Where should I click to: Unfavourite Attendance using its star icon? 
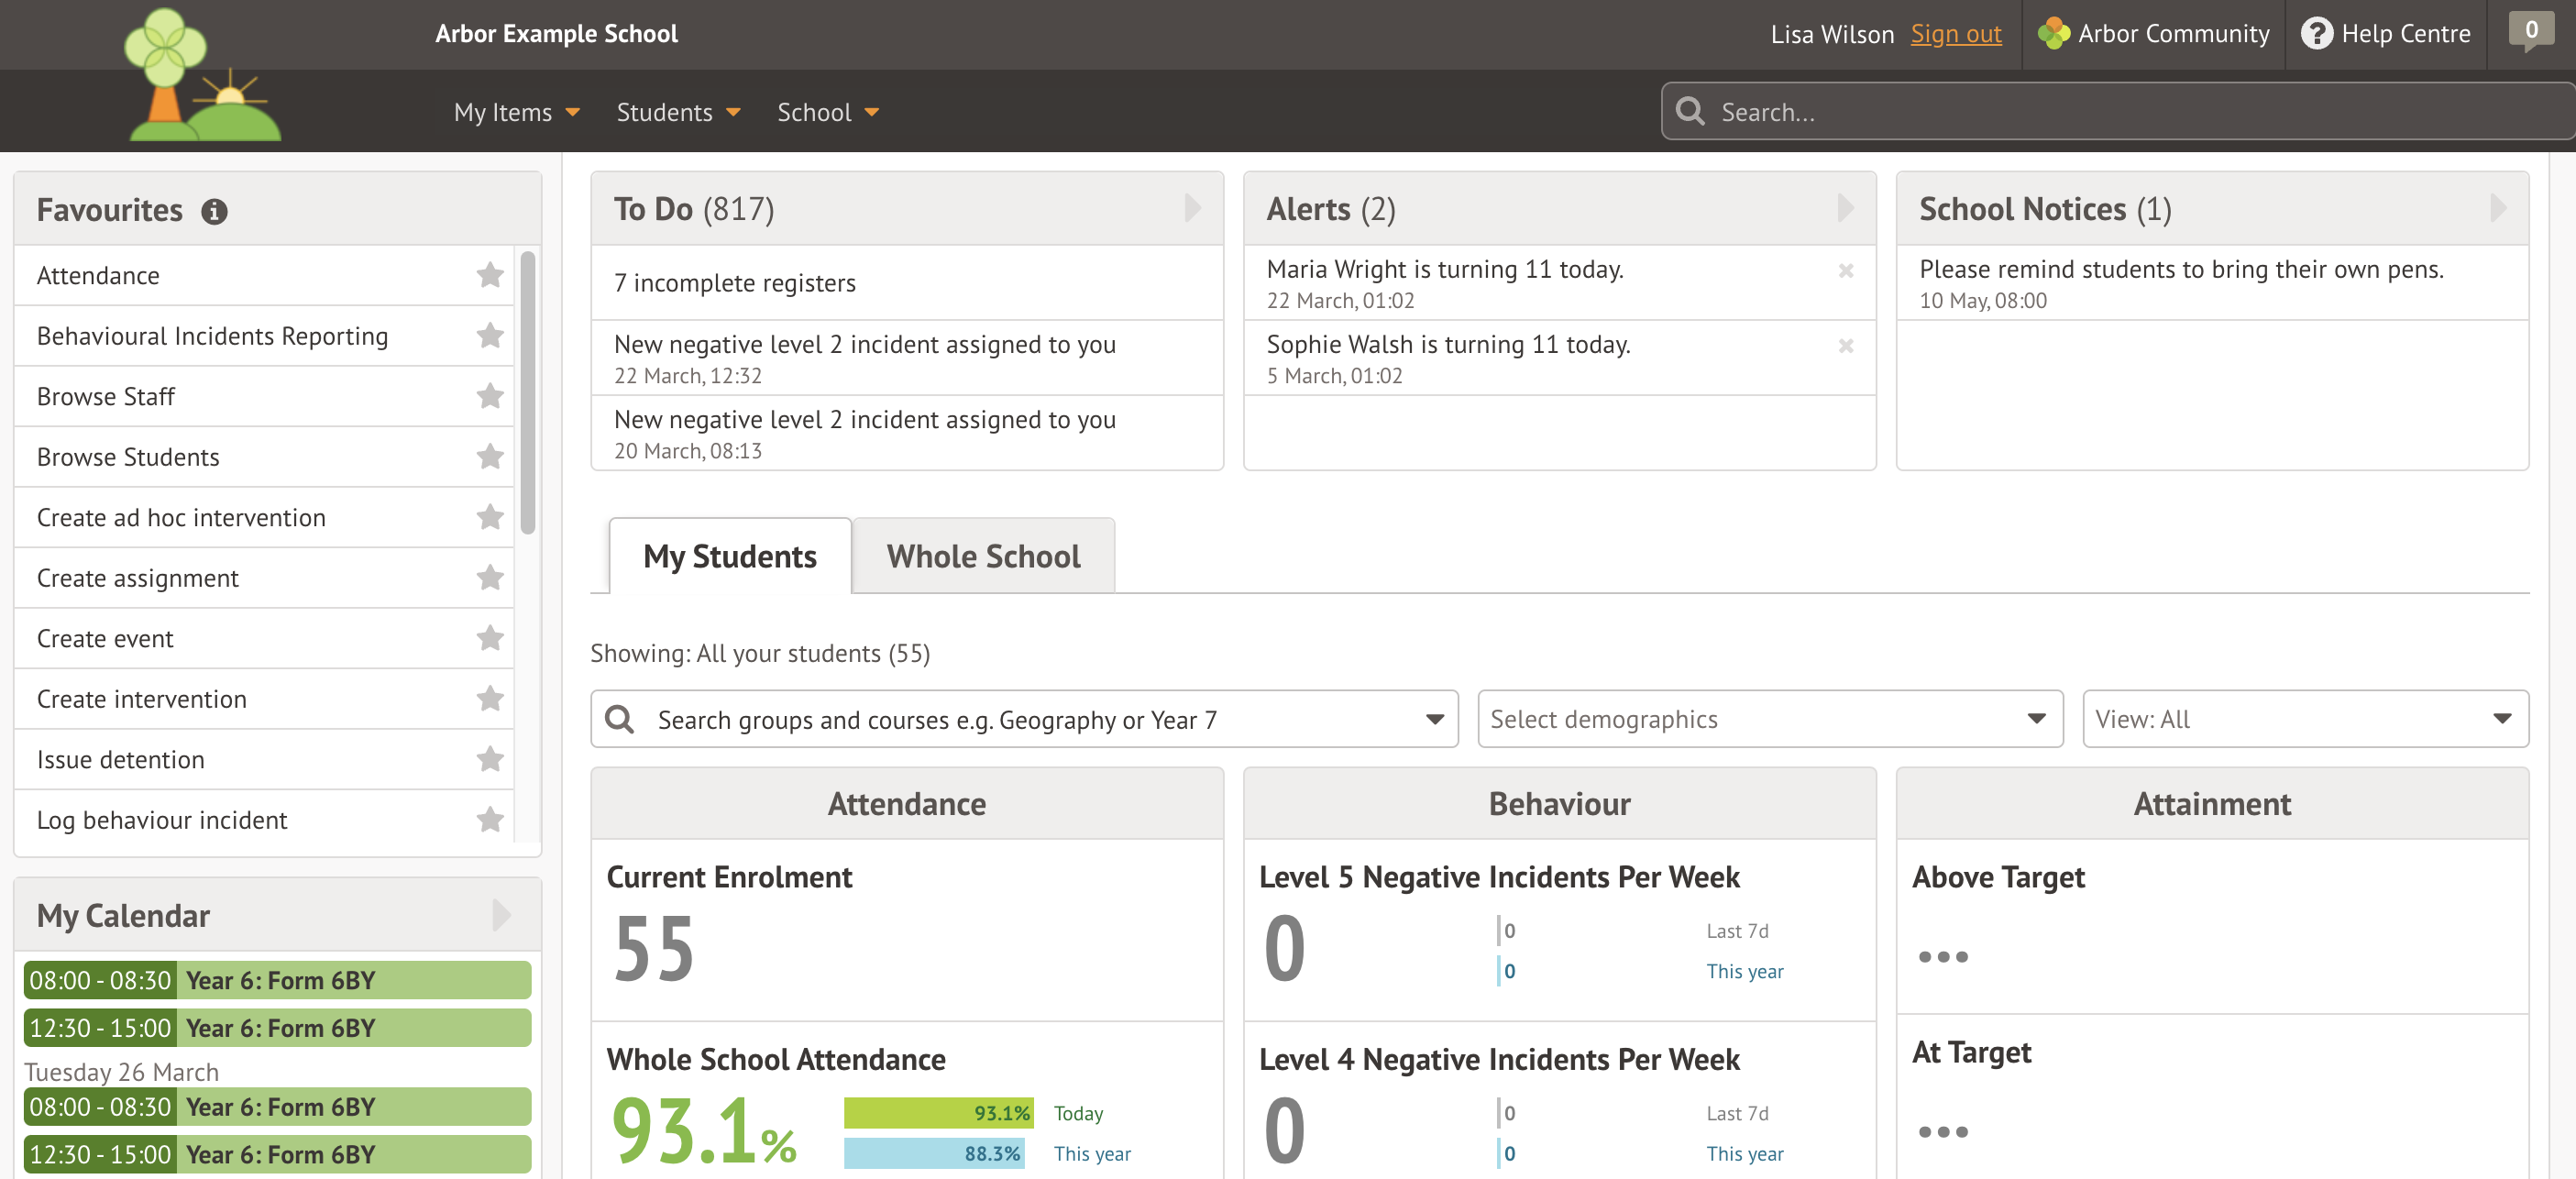click(x=490, y=275)
